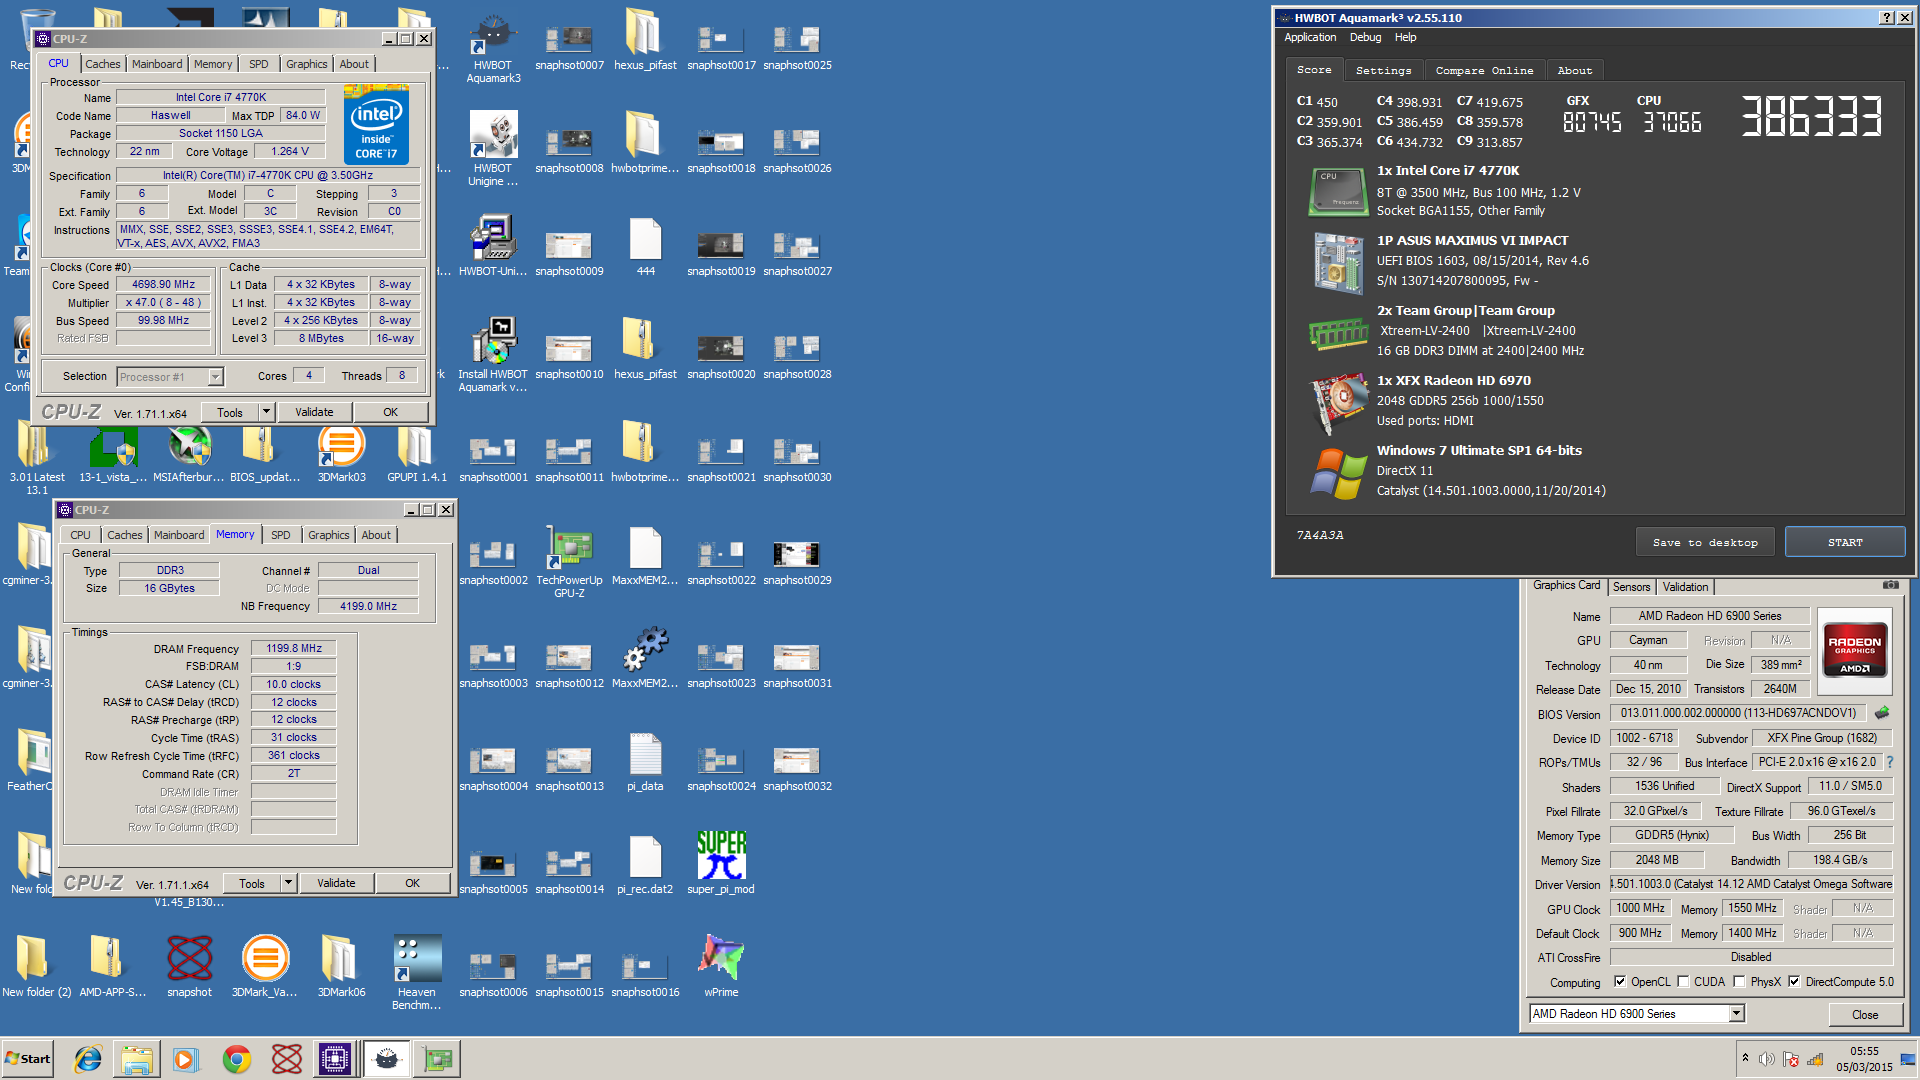Click the DRAM Frequency value 1199.8 MHz
The width and height of the screenshot is (1920, 1080).
click(294, 648)
